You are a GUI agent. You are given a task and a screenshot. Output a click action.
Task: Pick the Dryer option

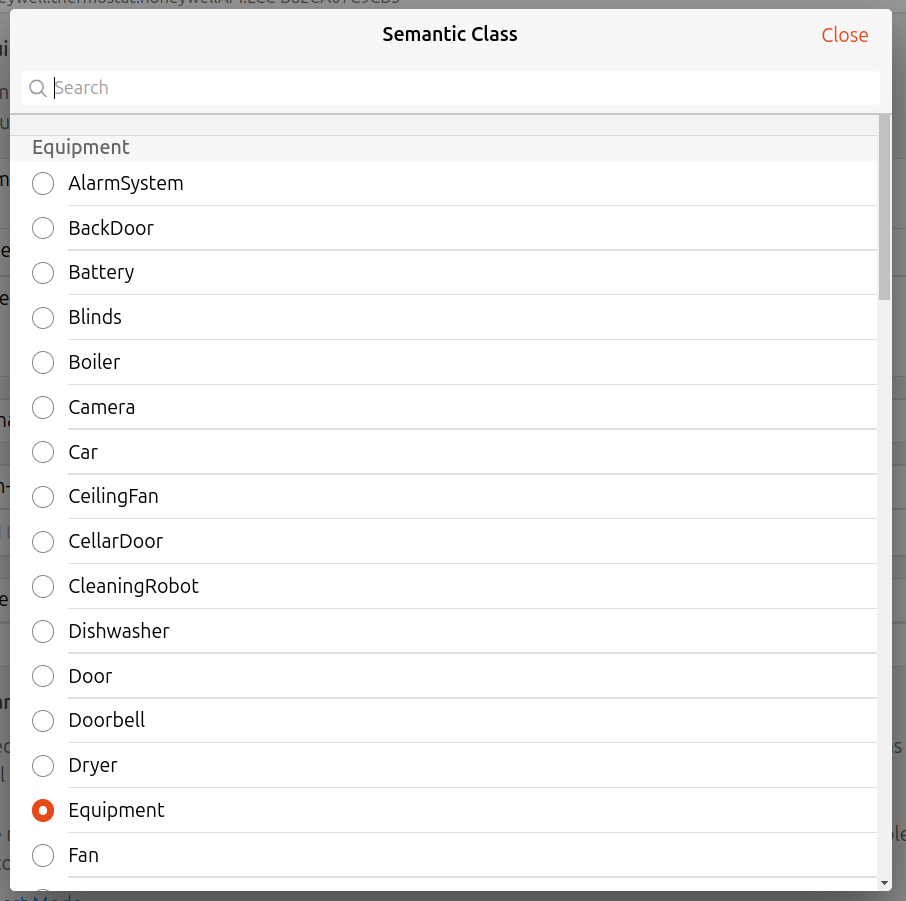click(43, 765)
